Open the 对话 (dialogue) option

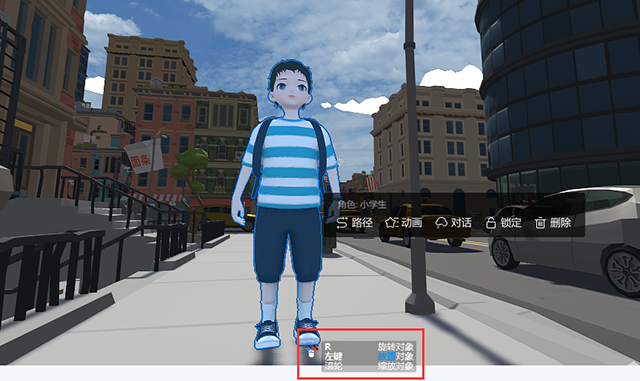(x=453, y=223)
